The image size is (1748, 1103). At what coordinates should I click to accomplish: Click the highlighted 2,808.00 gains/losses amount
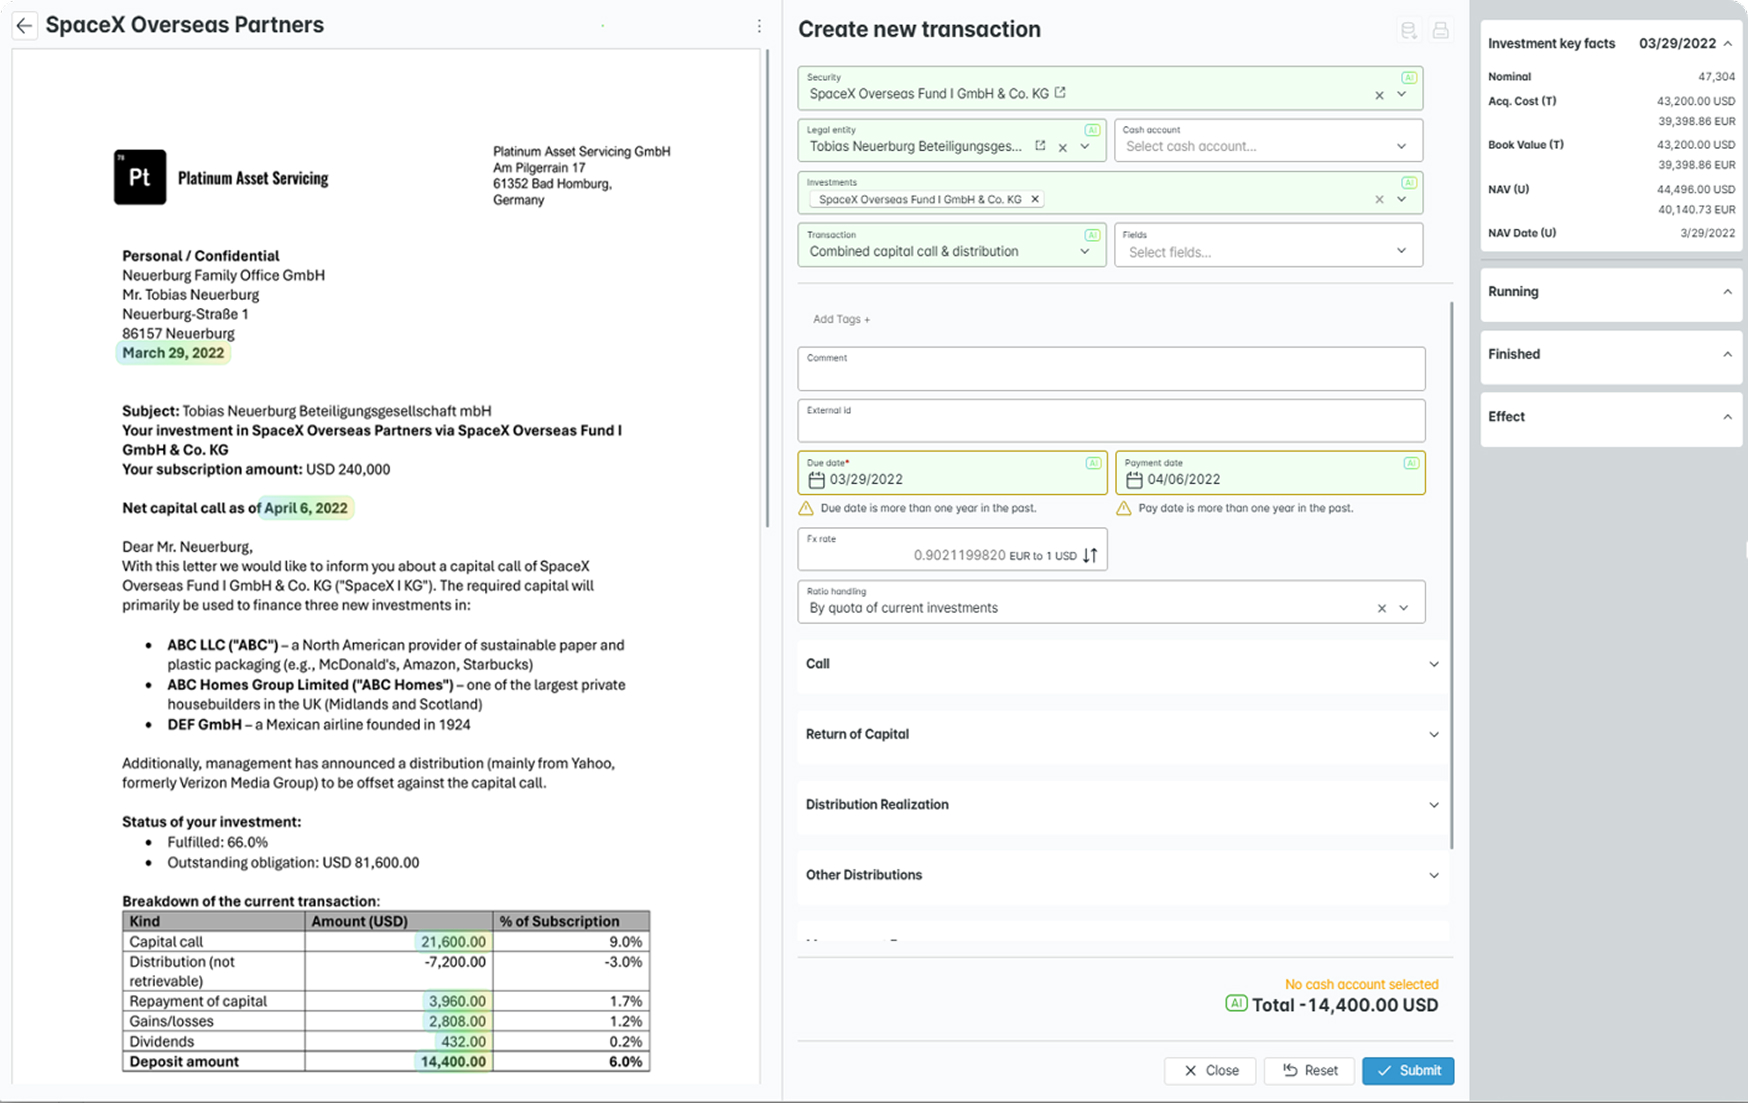457,1021
